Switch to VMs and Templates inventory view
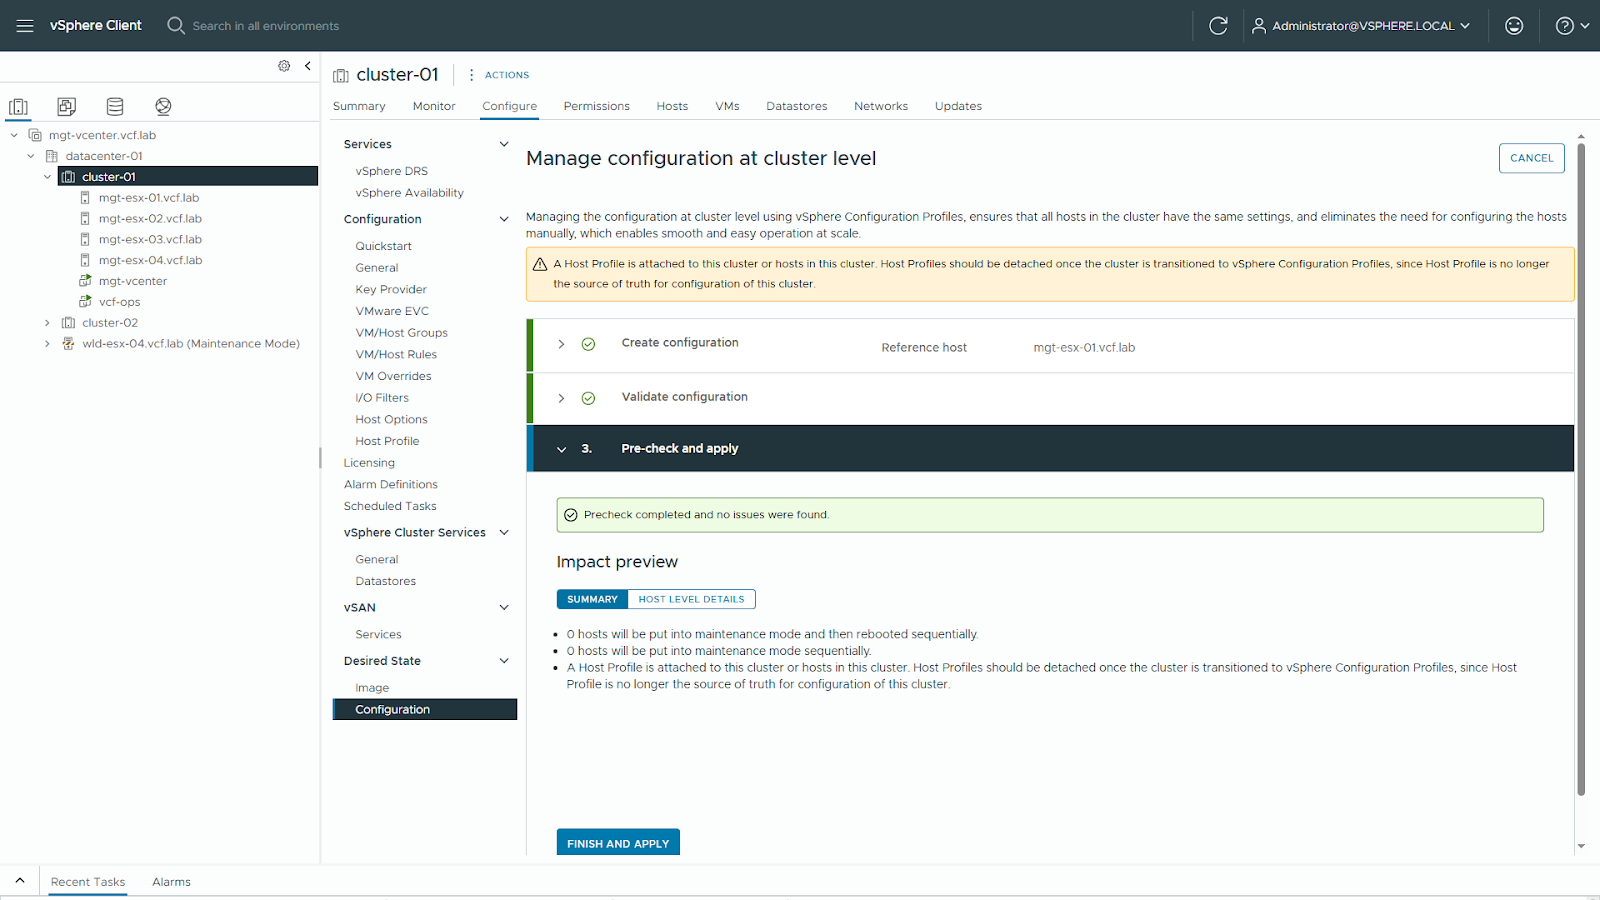1600x900 pixels. [x=67, y=107]
